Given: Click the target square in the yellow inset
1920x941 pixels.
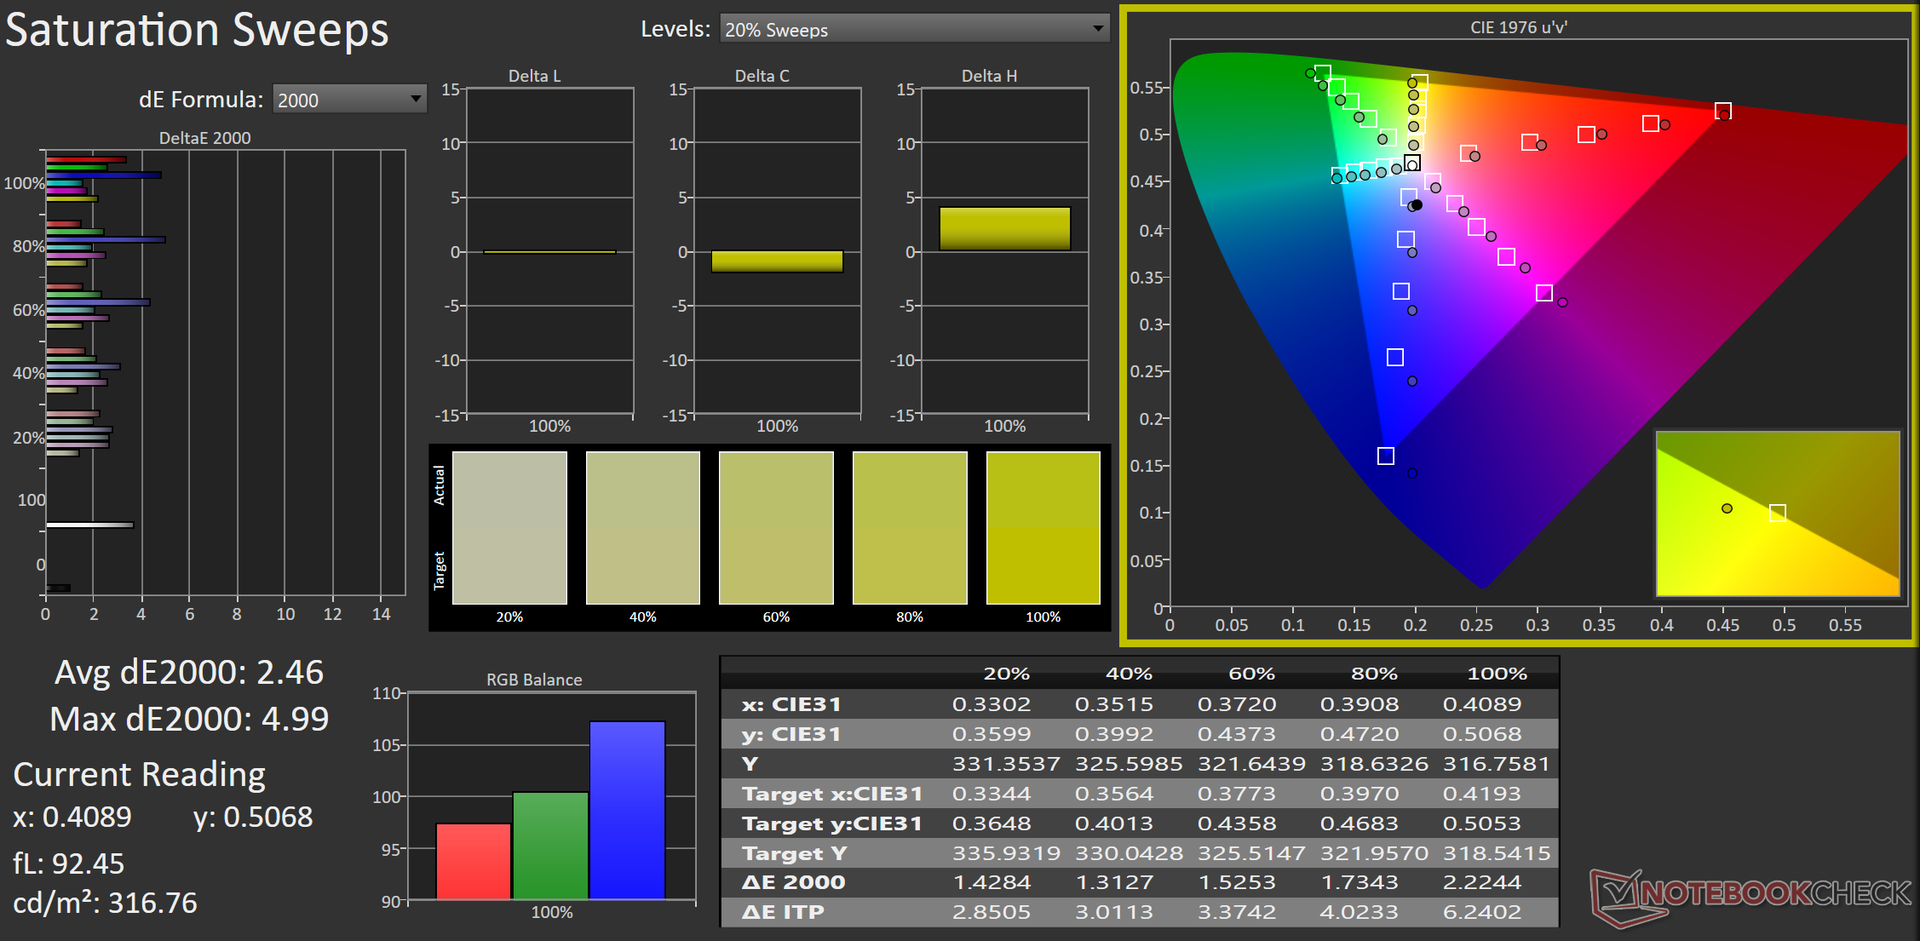Looking at the screenshot, I should (x=1777, y=513).
